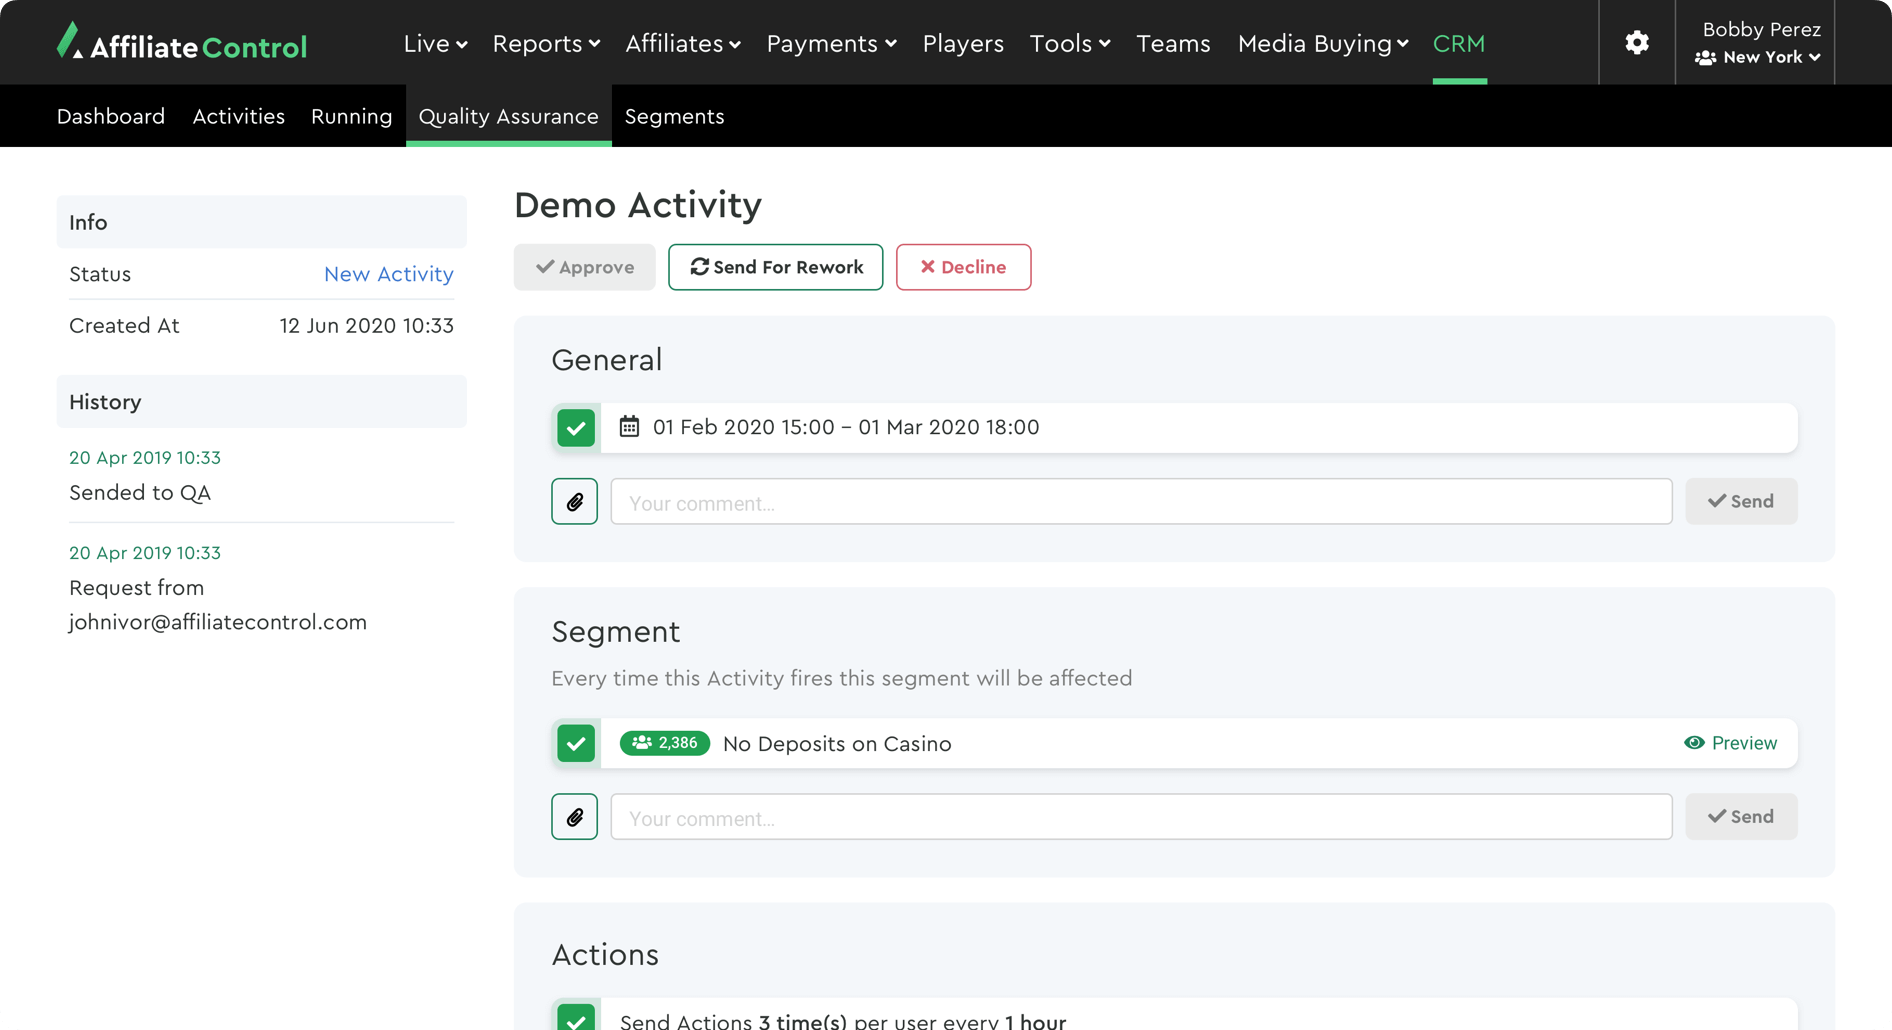
Task: Uncheck the General date range checkbox
Action: pyautogui.click(x=576, y=428)
